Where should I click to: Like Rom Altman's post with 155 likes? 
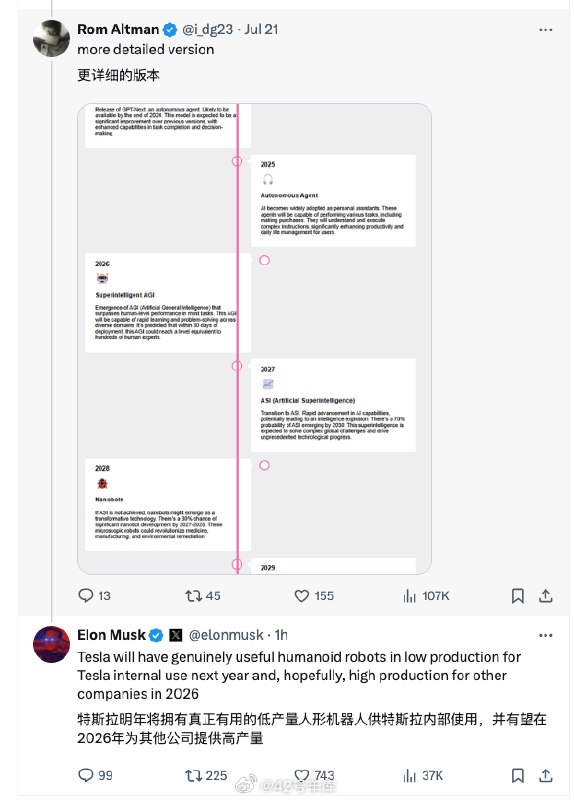click(x=314, y=595)
